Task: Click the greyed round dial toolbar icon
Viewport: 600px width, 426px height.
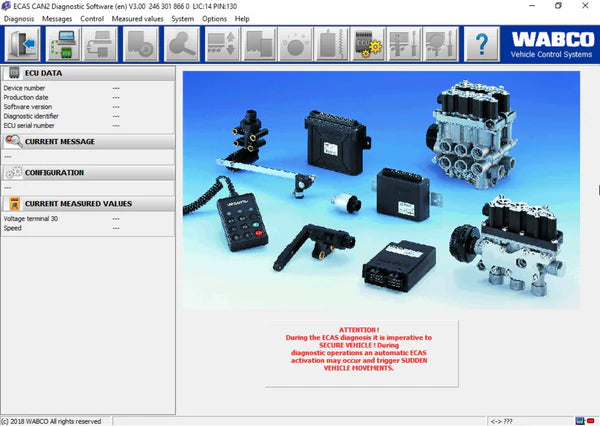Action: coord(295,44)
